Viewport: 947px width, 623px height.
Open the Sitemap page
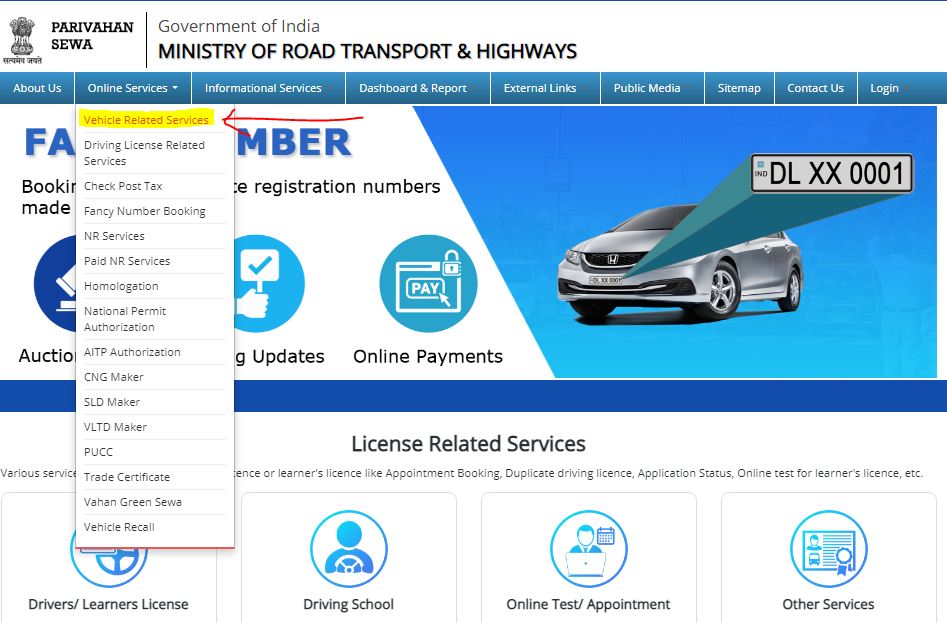click(x=739, y=88)
